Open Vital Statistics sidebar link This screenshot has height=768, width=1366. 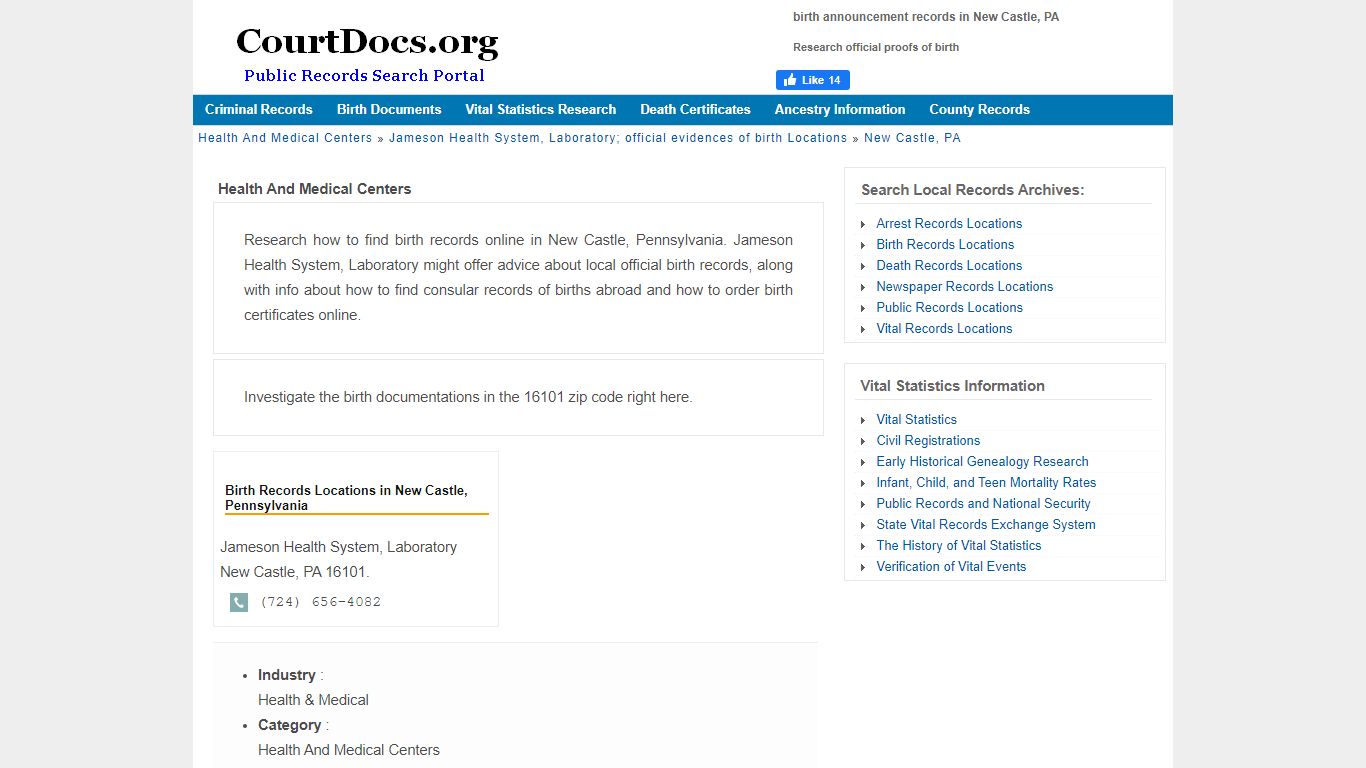pos(916,420)
